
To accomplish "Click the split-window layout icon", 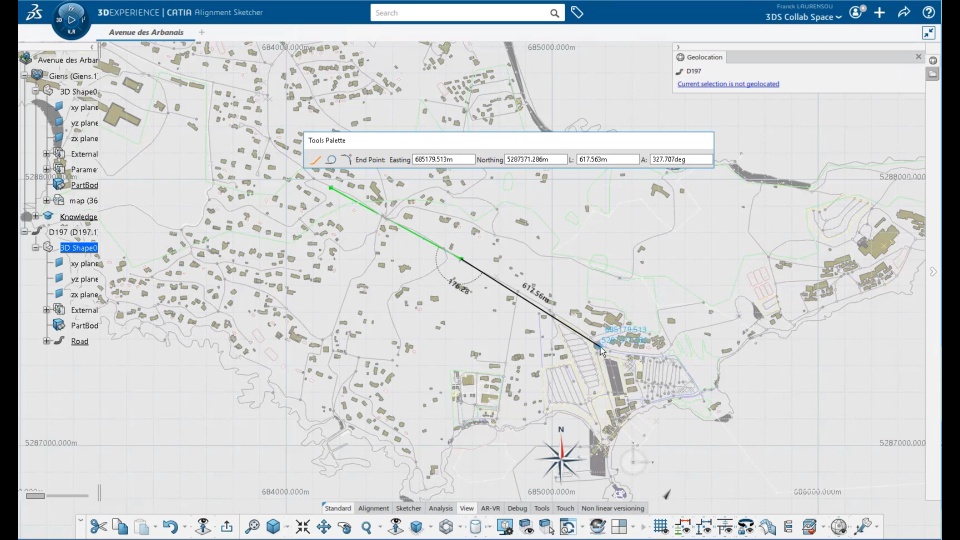I will (619, 527).
